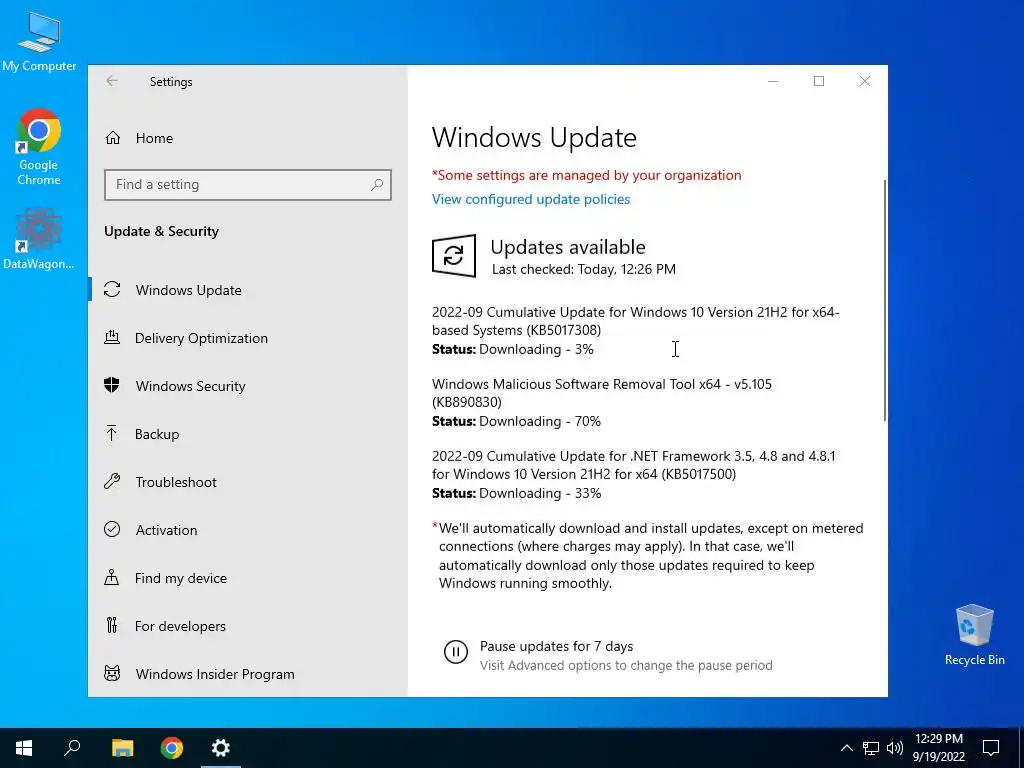Click the search magnifier in Find a setting
The image size is (1024, 768).
[x=377, y=185]
